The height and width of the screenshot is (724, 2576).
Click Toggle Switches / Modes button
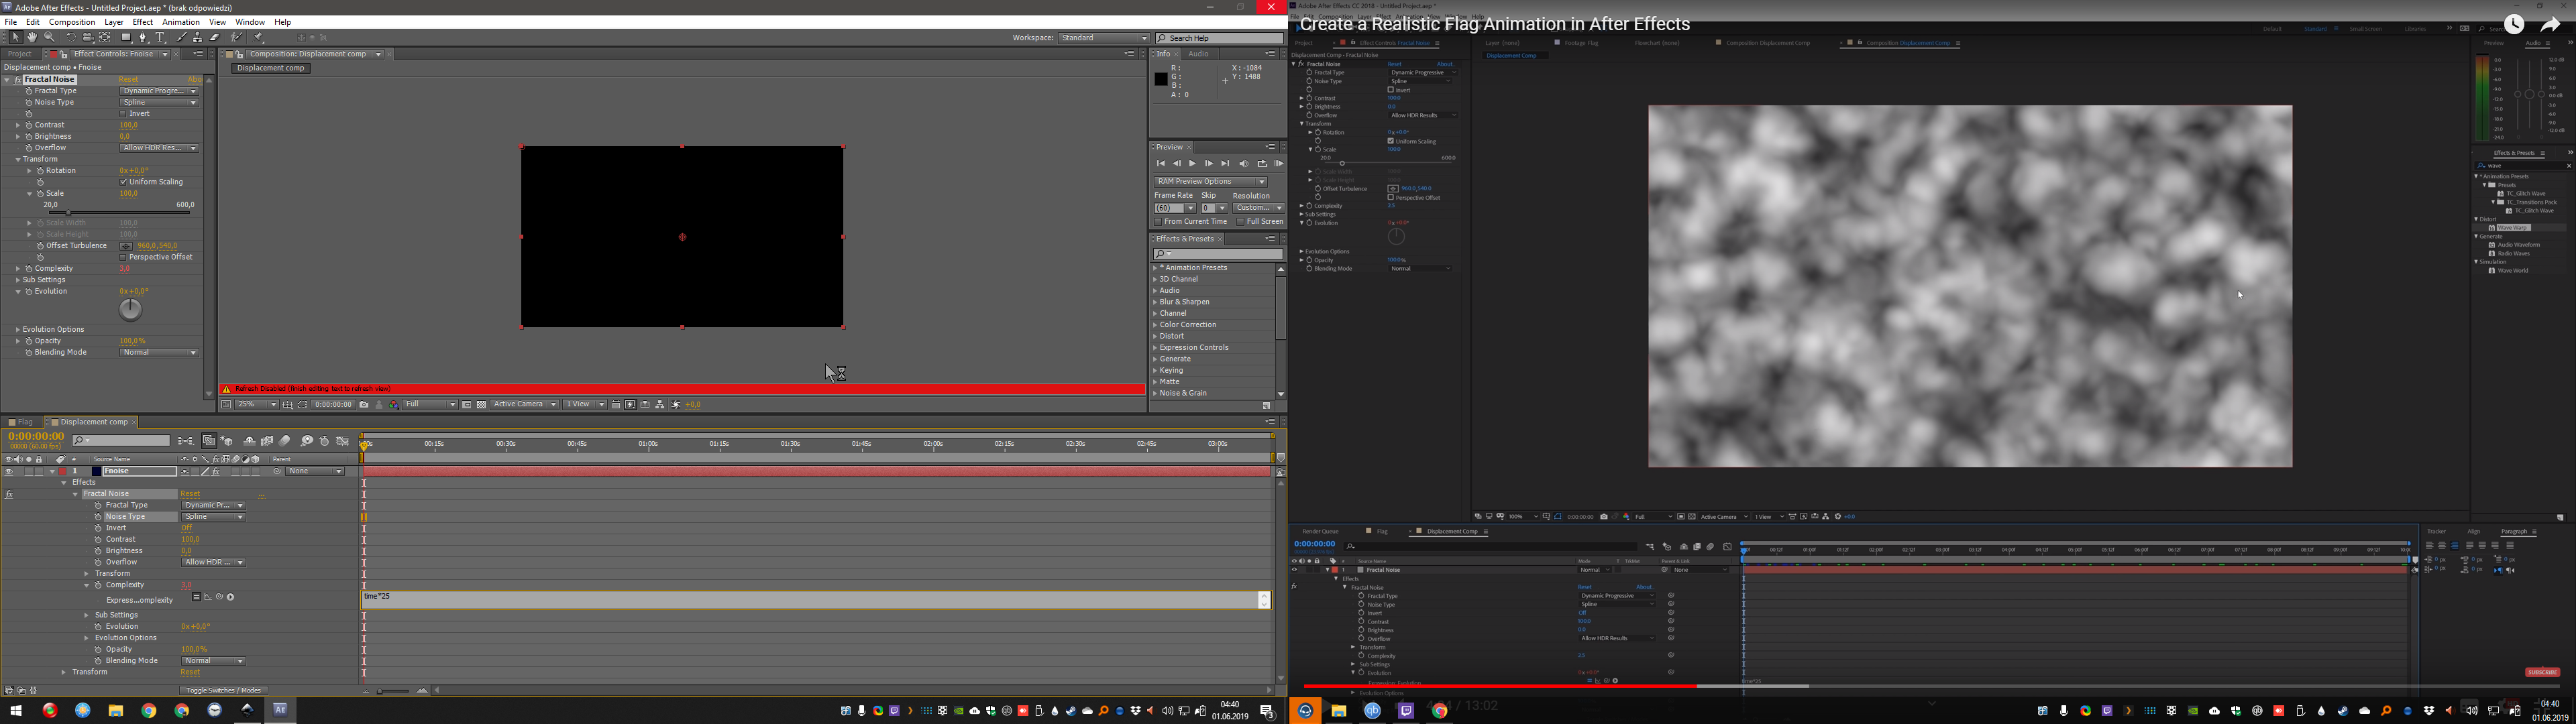(x=224, y=690)
